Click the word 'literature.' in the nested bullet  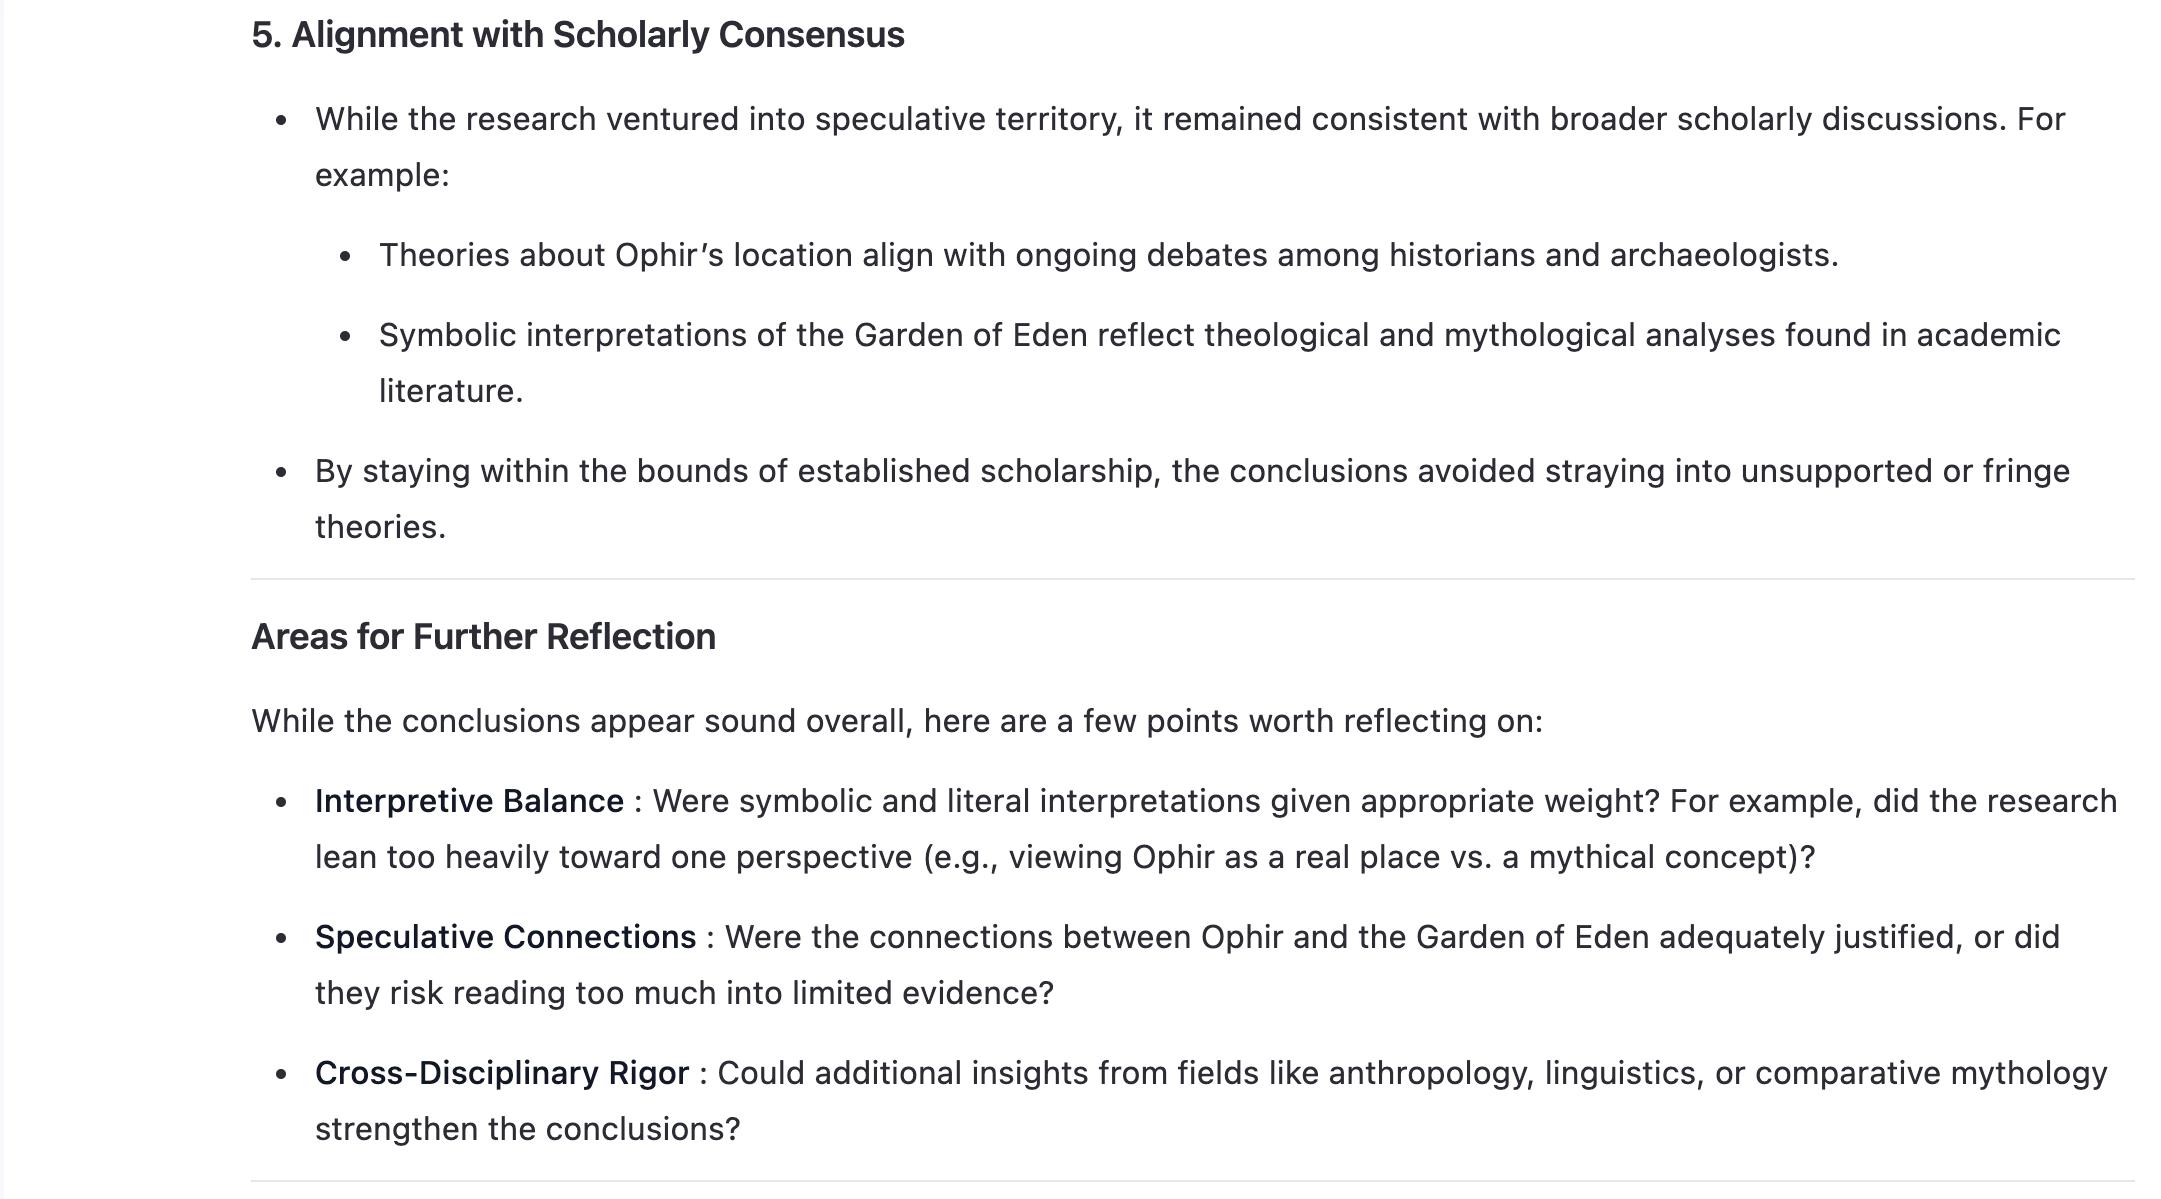pos(451,391)
